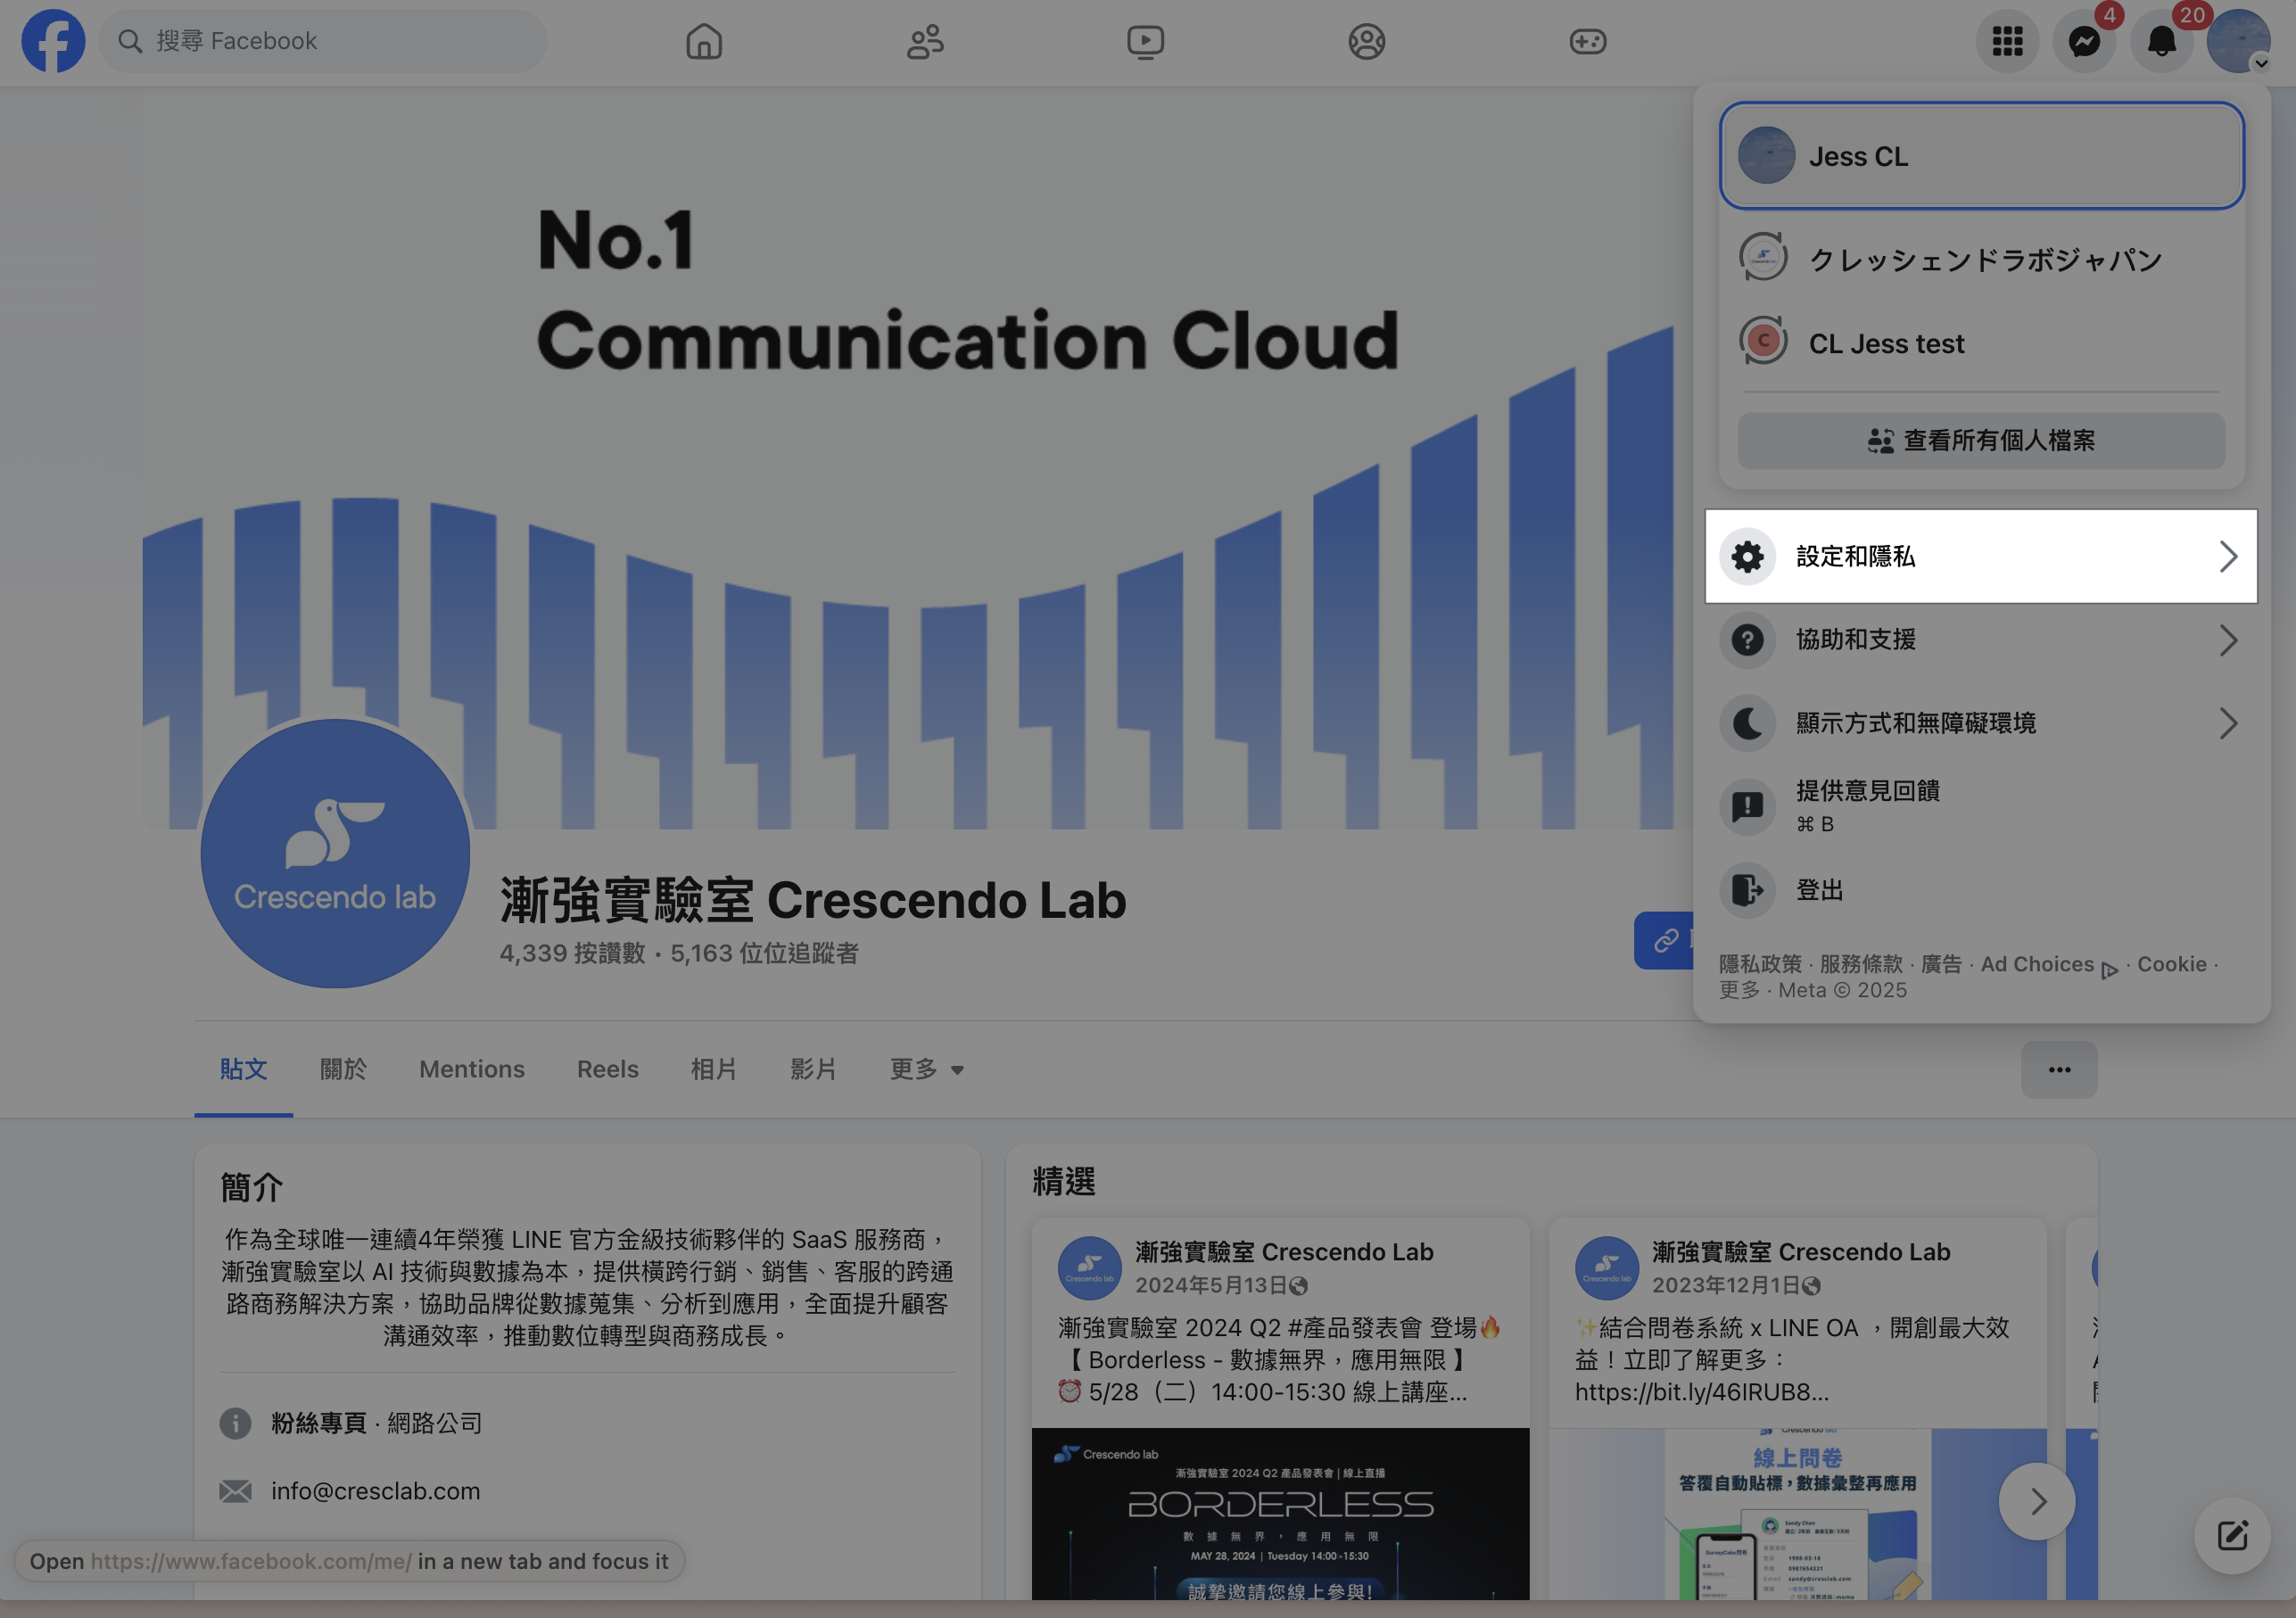
Task: Click next arrow in 精選 carousel
Action: (2037, 1501)
